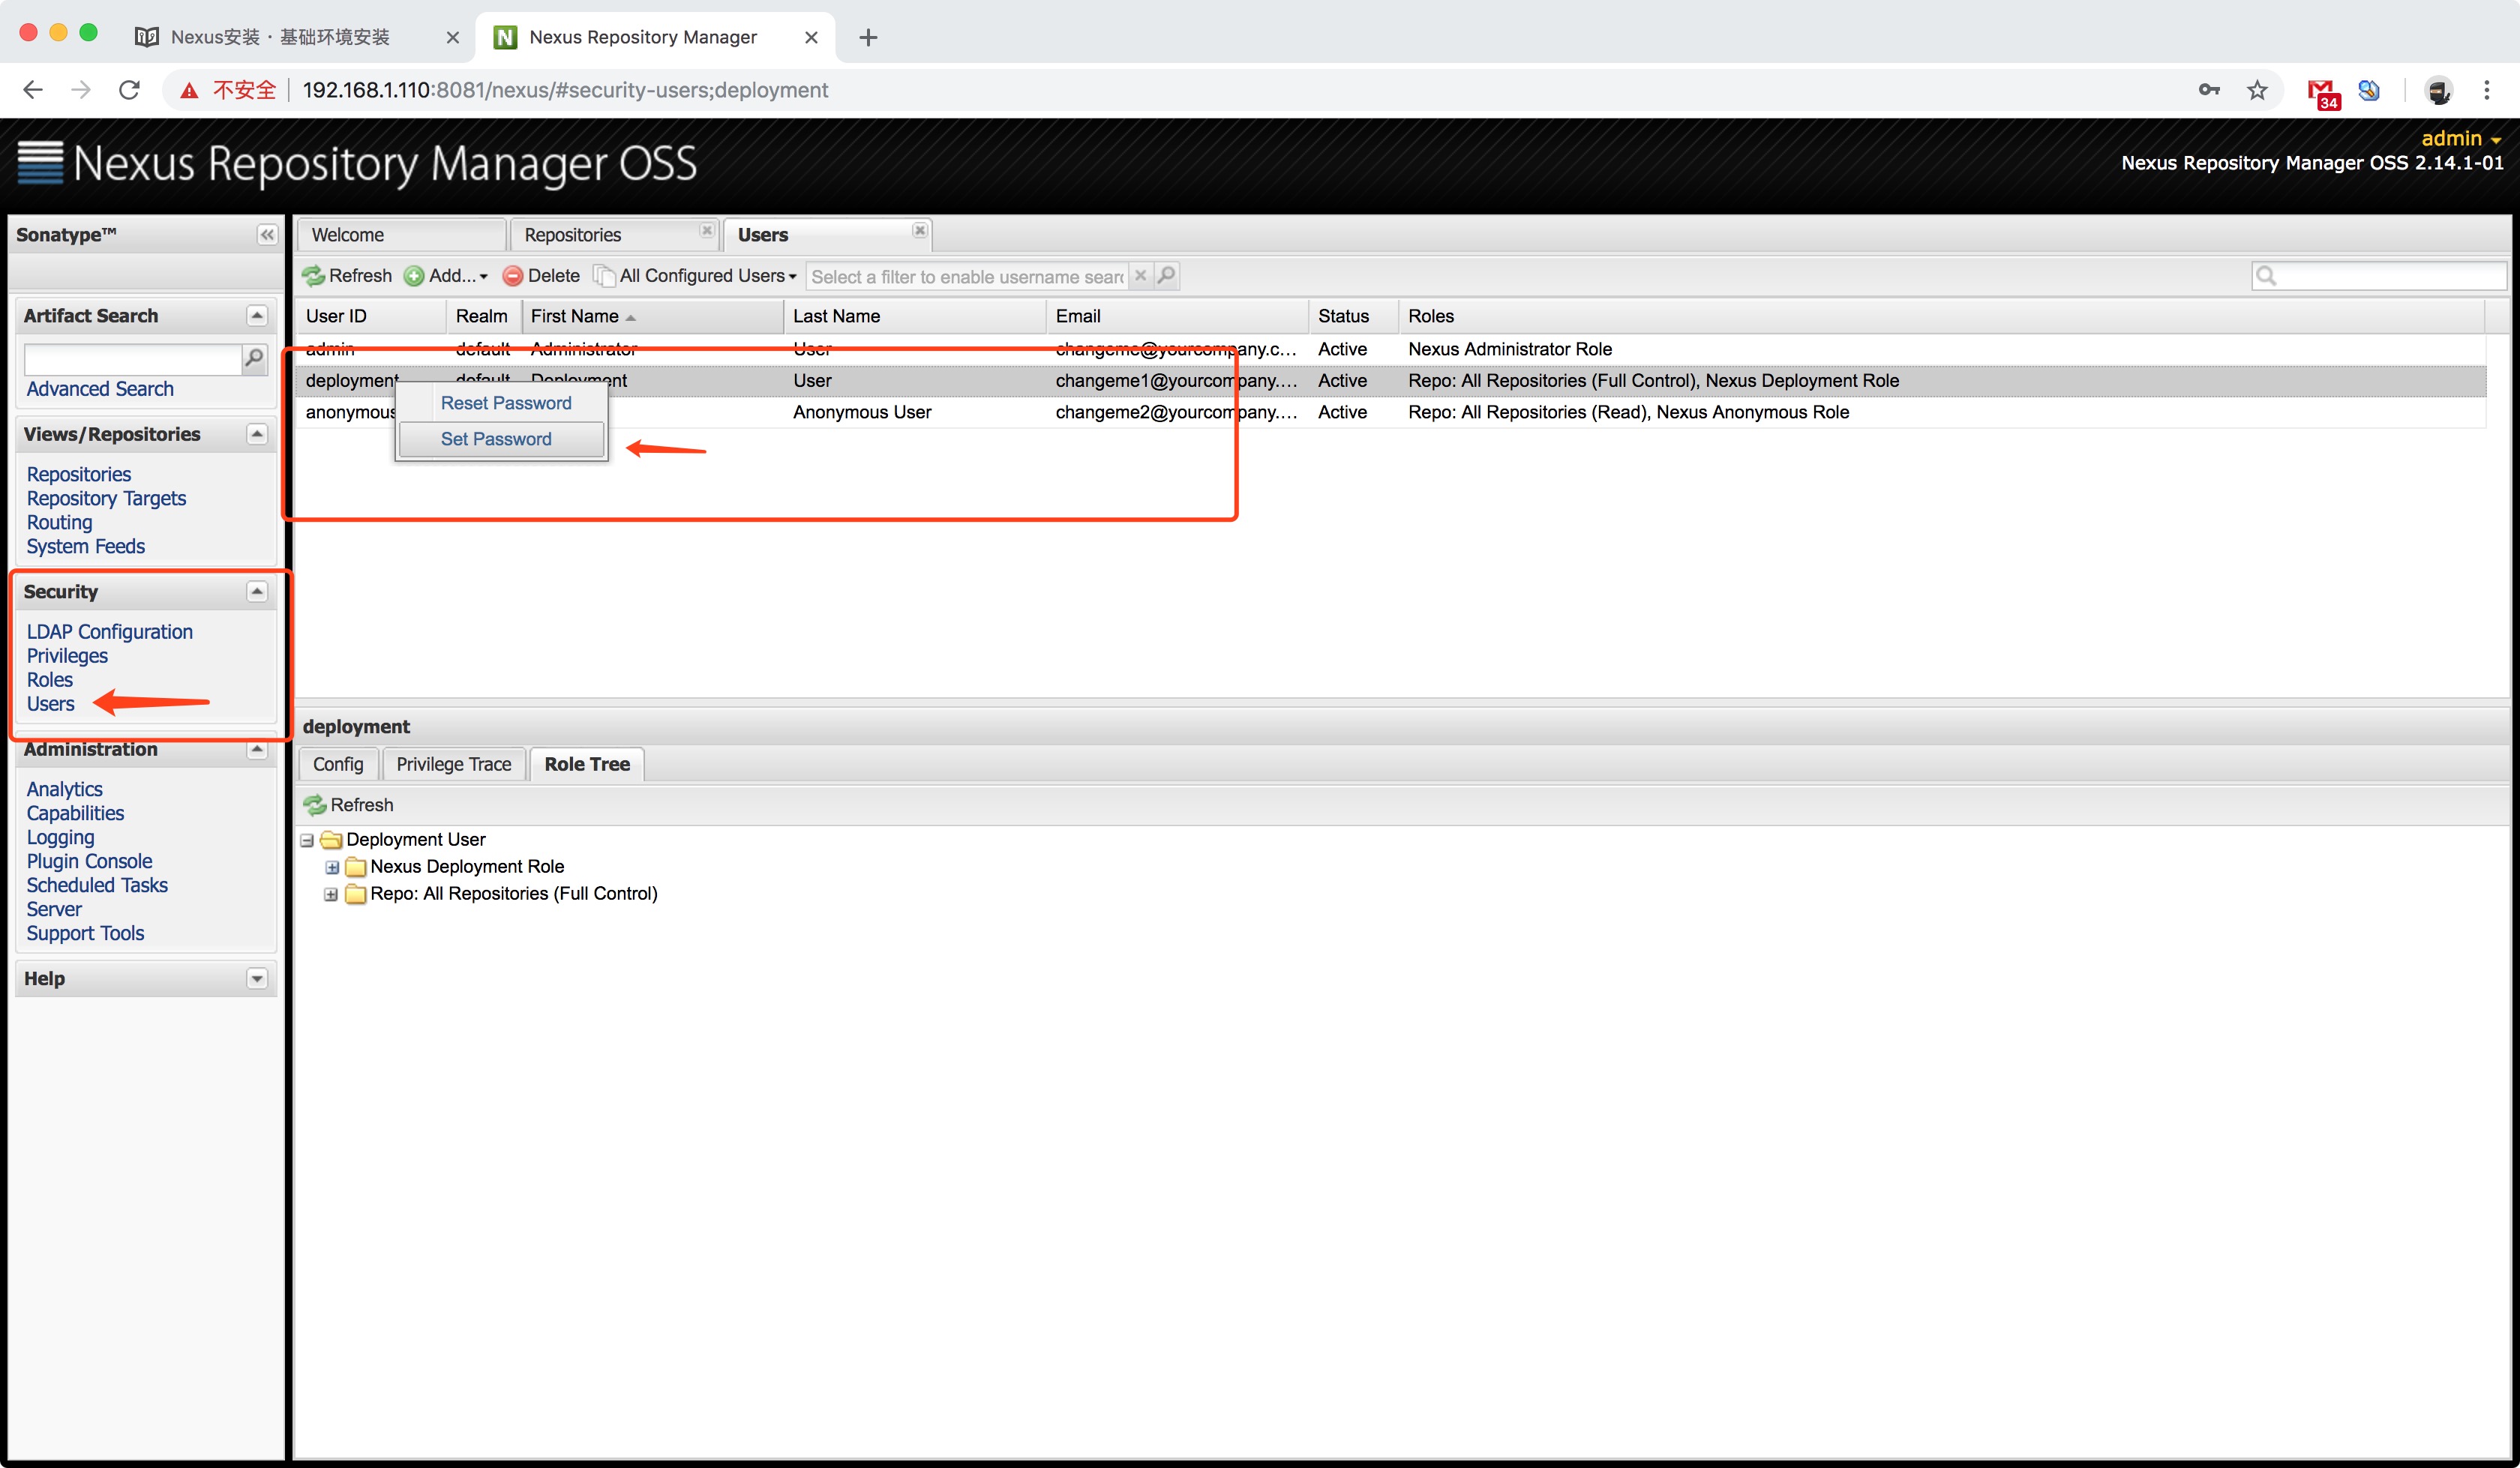Switch to the Privilege Trace tab
2520x1468 pixels.
(x=454, y=764)
